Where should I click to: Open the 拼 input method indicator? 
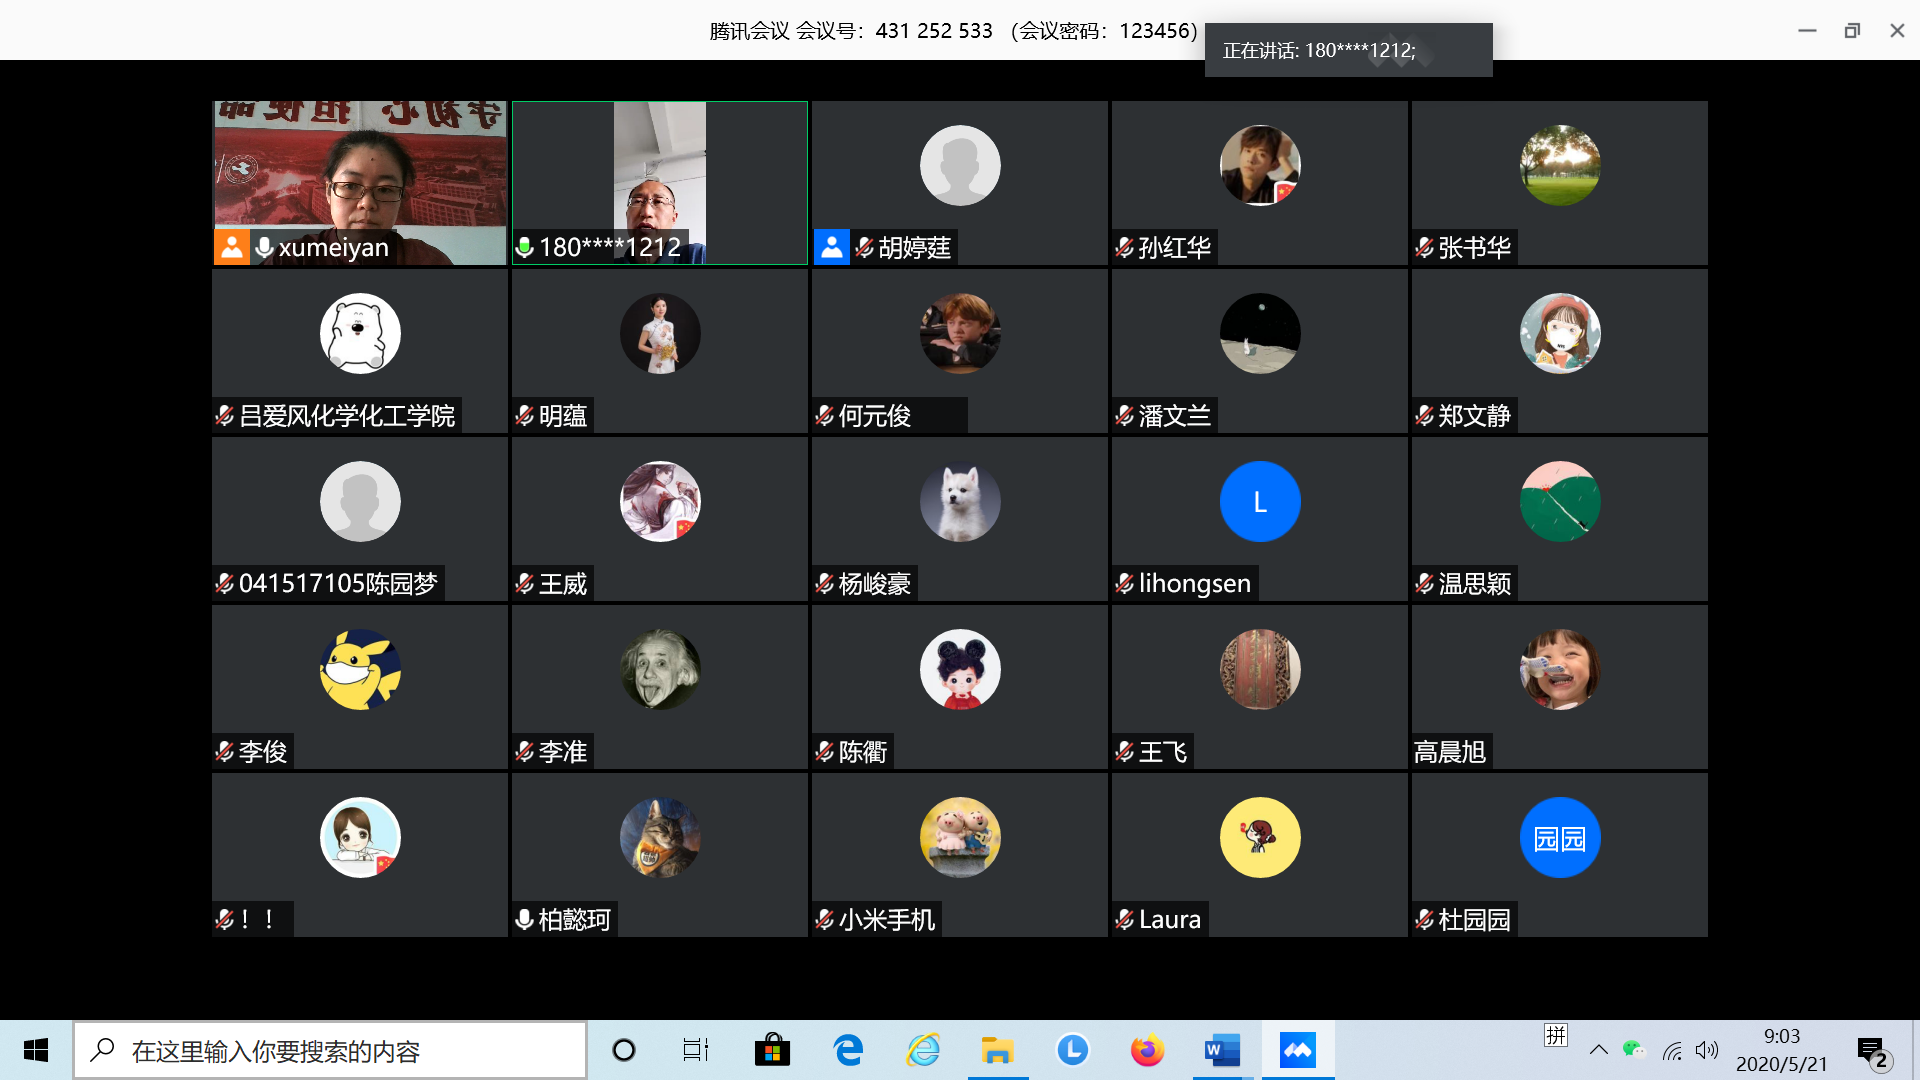pyautogui.click(x=1556, y=1036)
